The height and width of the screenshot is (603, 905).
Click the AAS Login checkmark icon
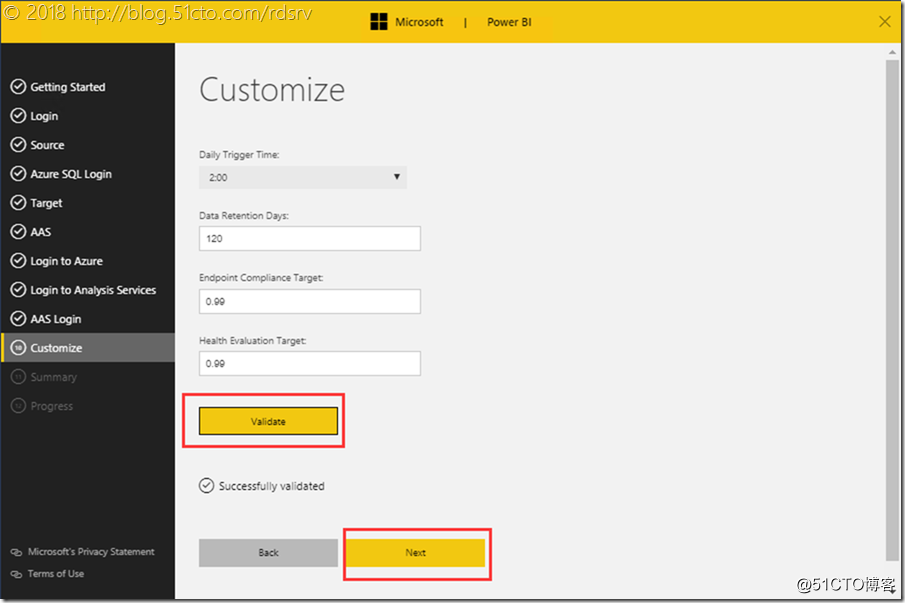[x=18, y=319]
